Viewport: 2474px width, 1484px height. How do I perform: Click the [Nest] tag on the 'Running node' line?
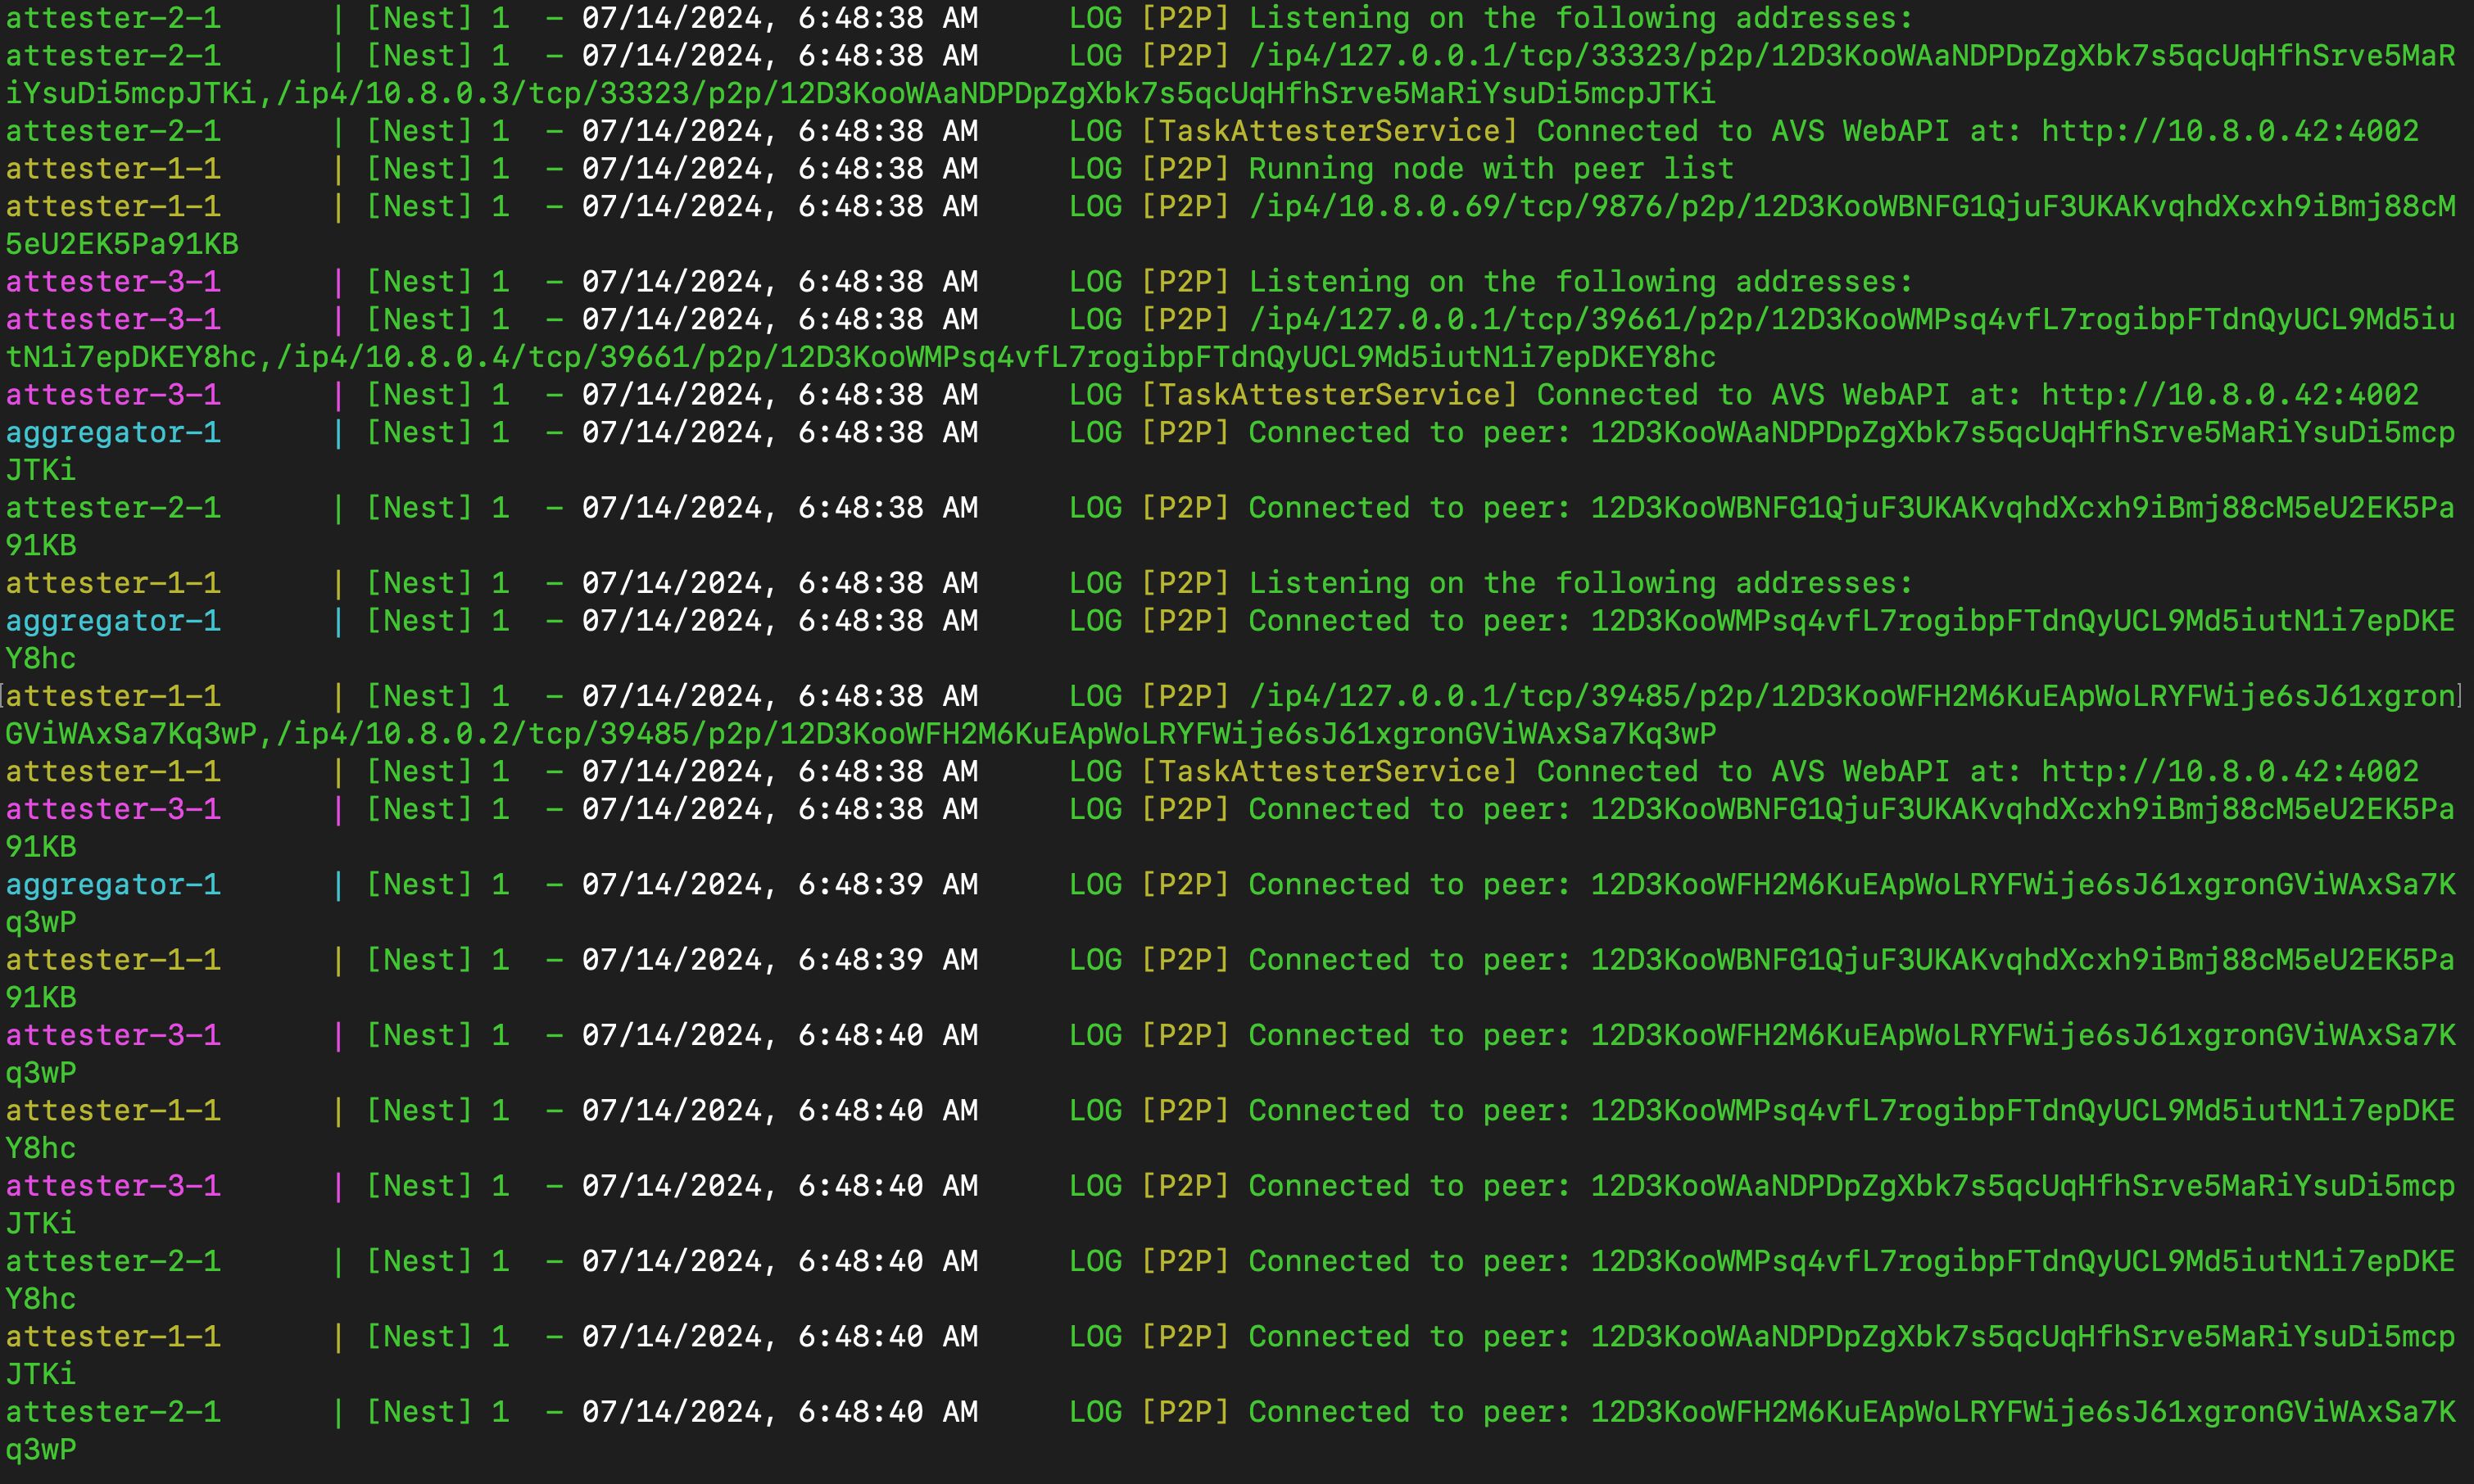419,169
